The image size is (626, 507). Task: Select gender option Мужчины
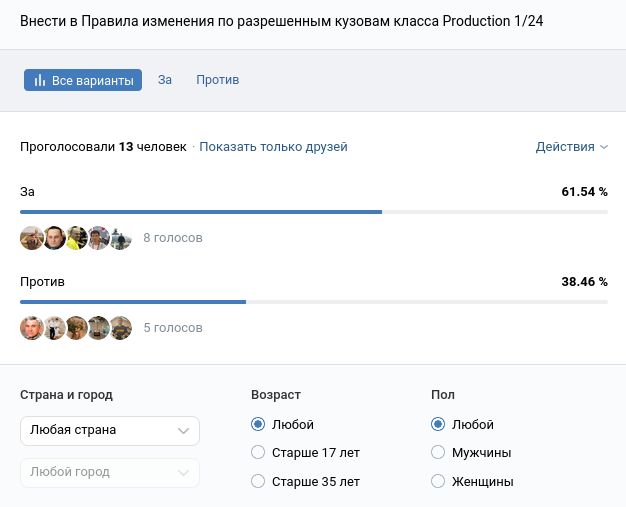(438, 453)
